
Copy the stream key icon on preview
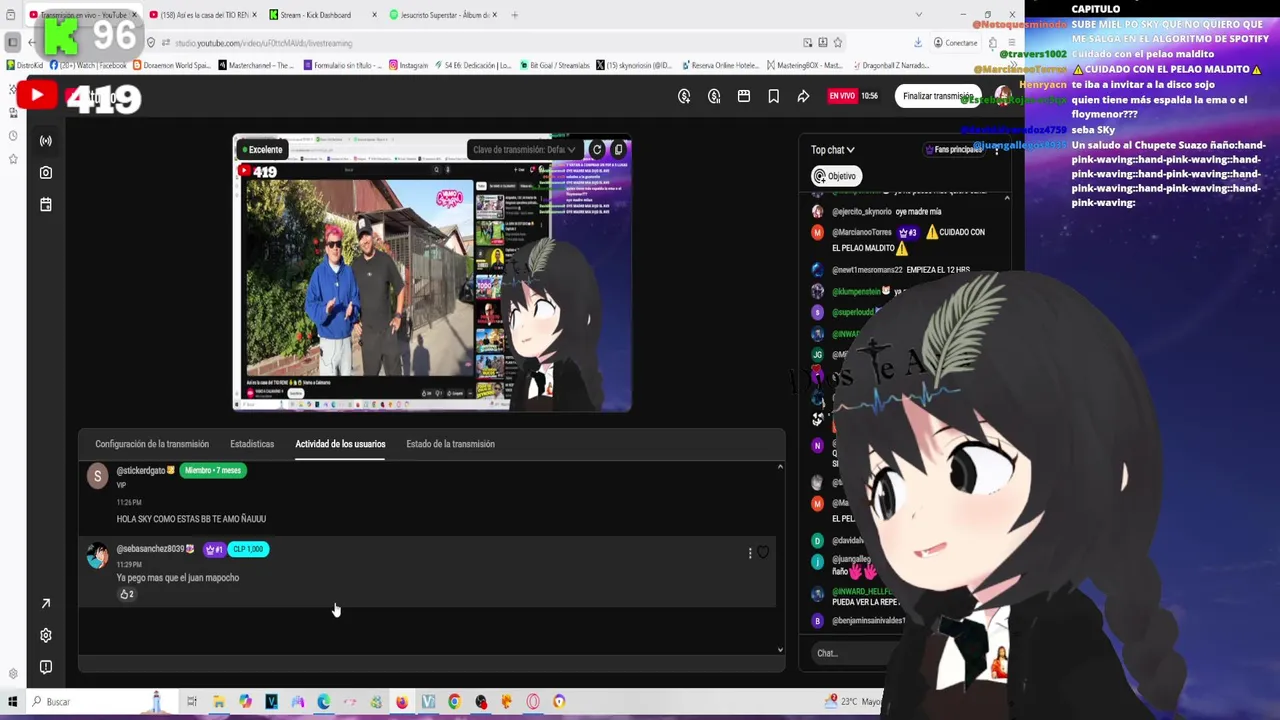tap(618, 150)
